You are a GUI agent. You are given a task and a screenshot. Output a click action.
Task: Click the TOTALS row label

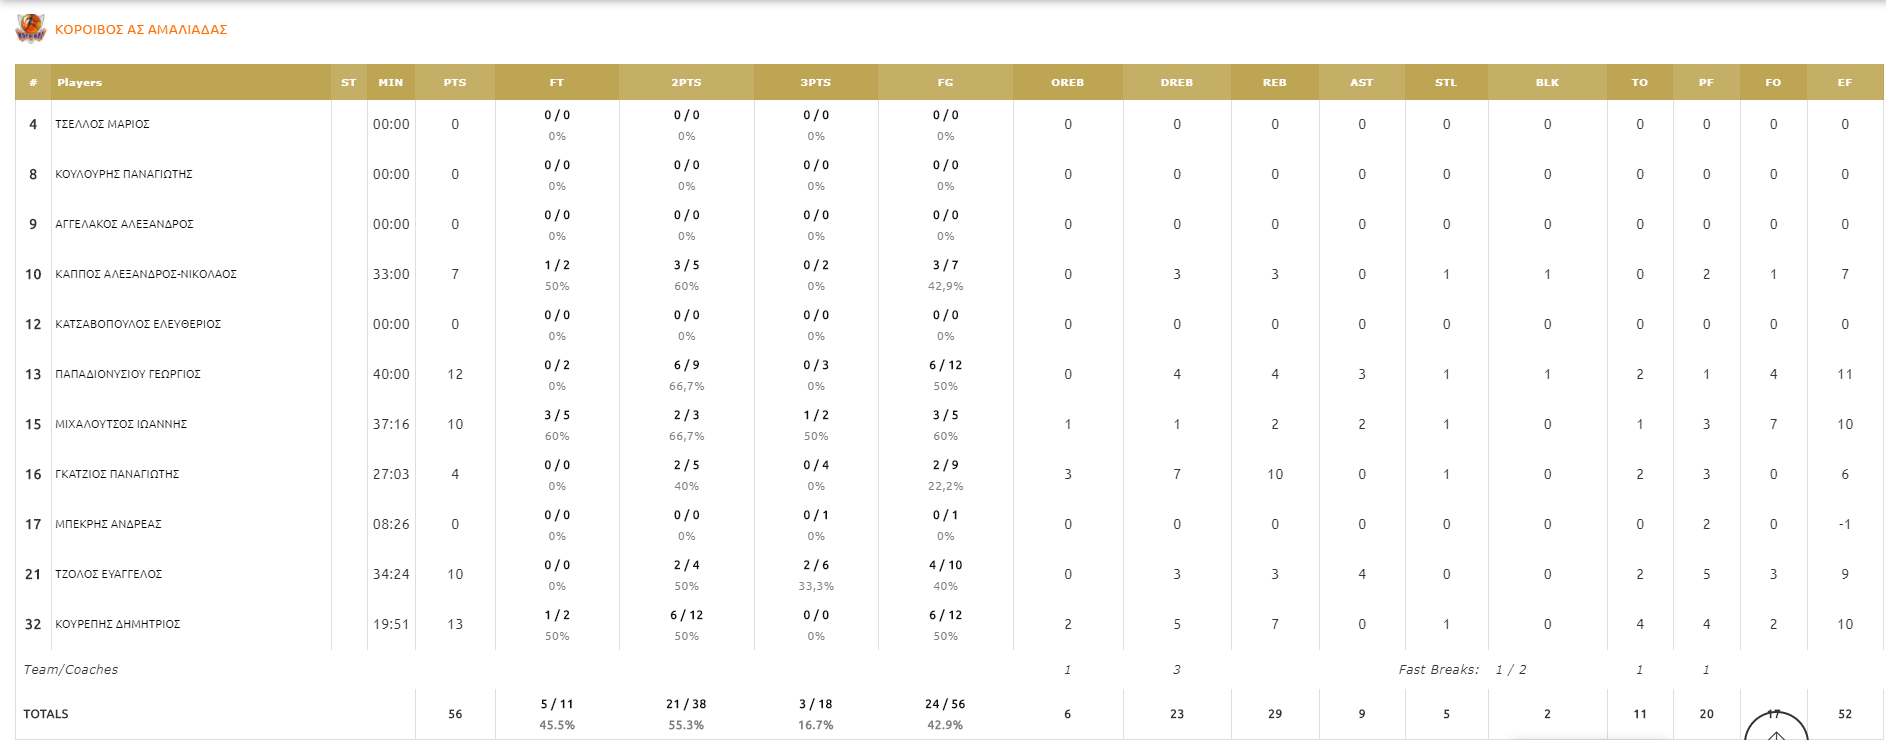pyautogui.click(x=46, y=714)
